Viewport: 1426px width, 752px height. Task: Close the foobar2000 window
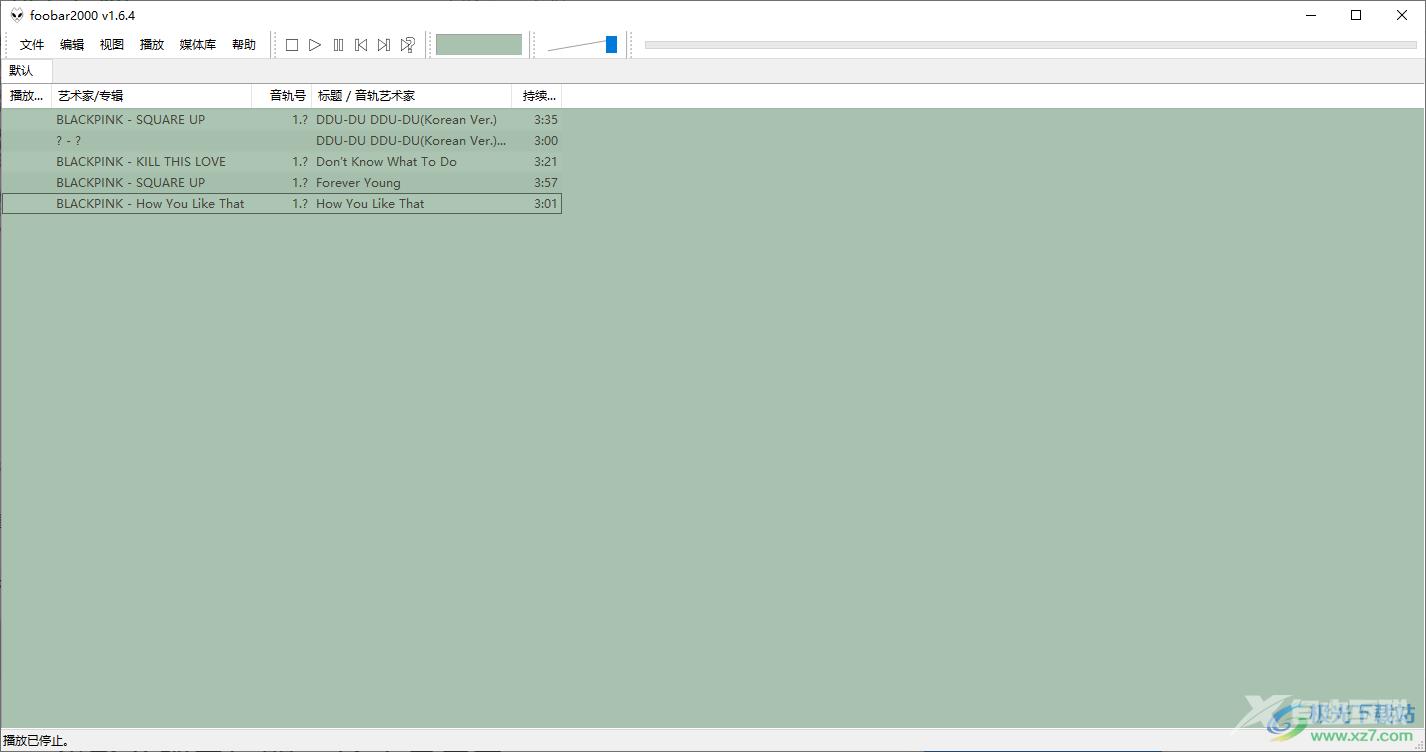(1402, 15)
